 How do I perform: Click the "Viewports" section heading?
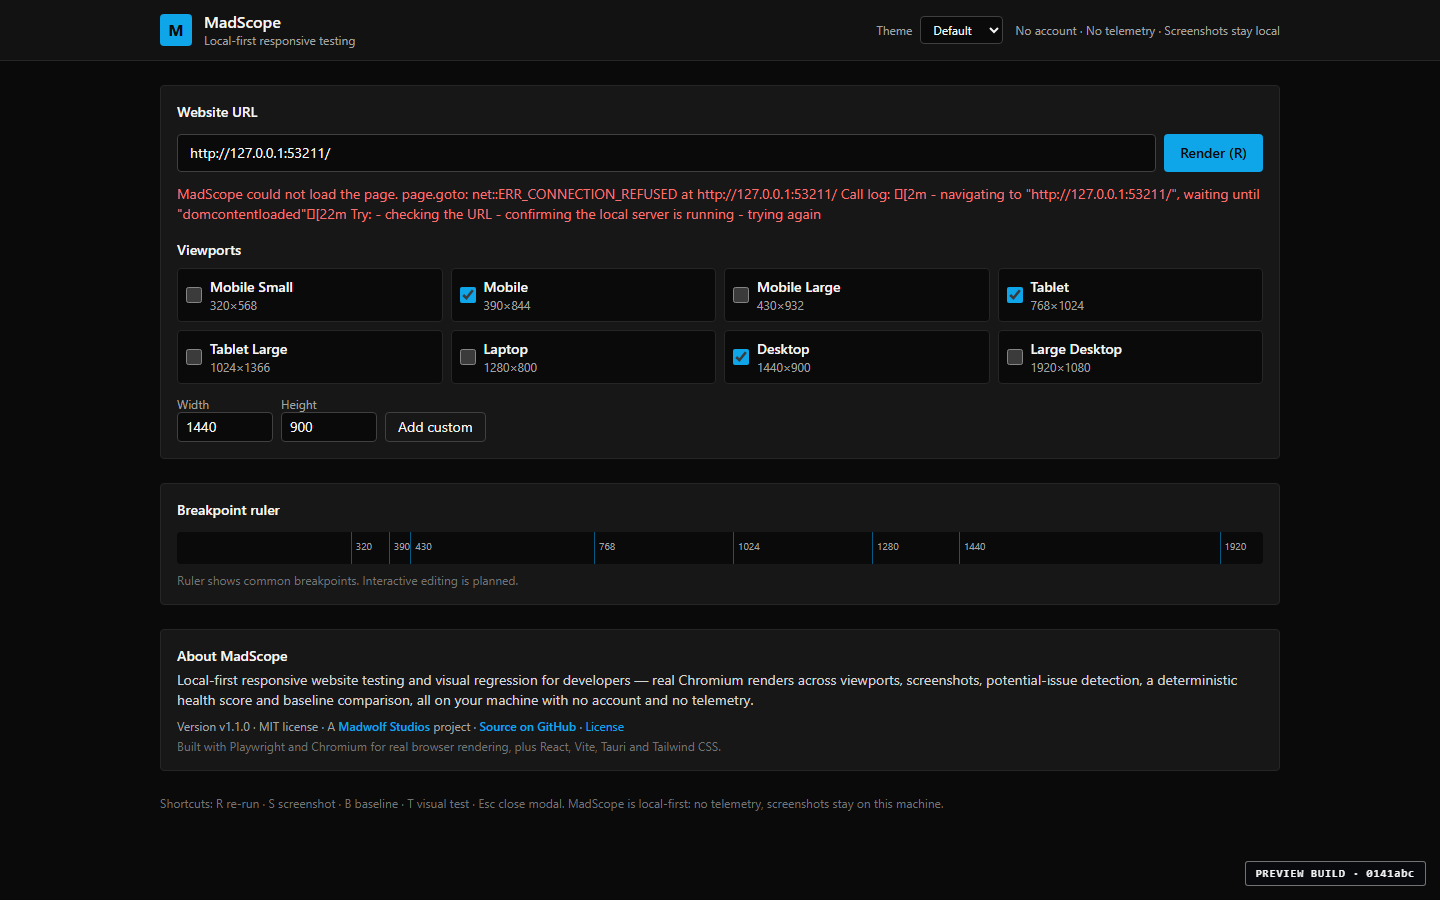point(209,250)
